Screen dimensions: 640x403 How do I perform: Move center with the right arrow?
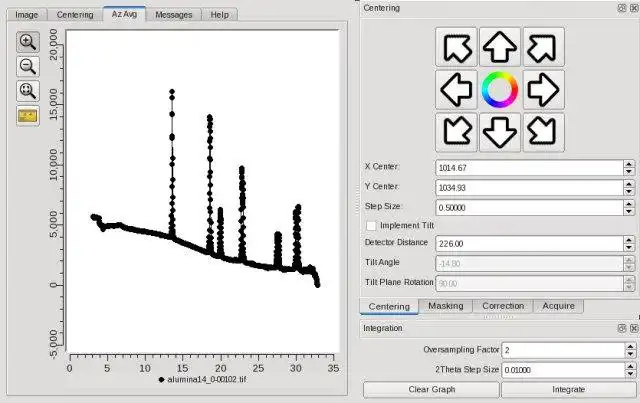[544, 90]
